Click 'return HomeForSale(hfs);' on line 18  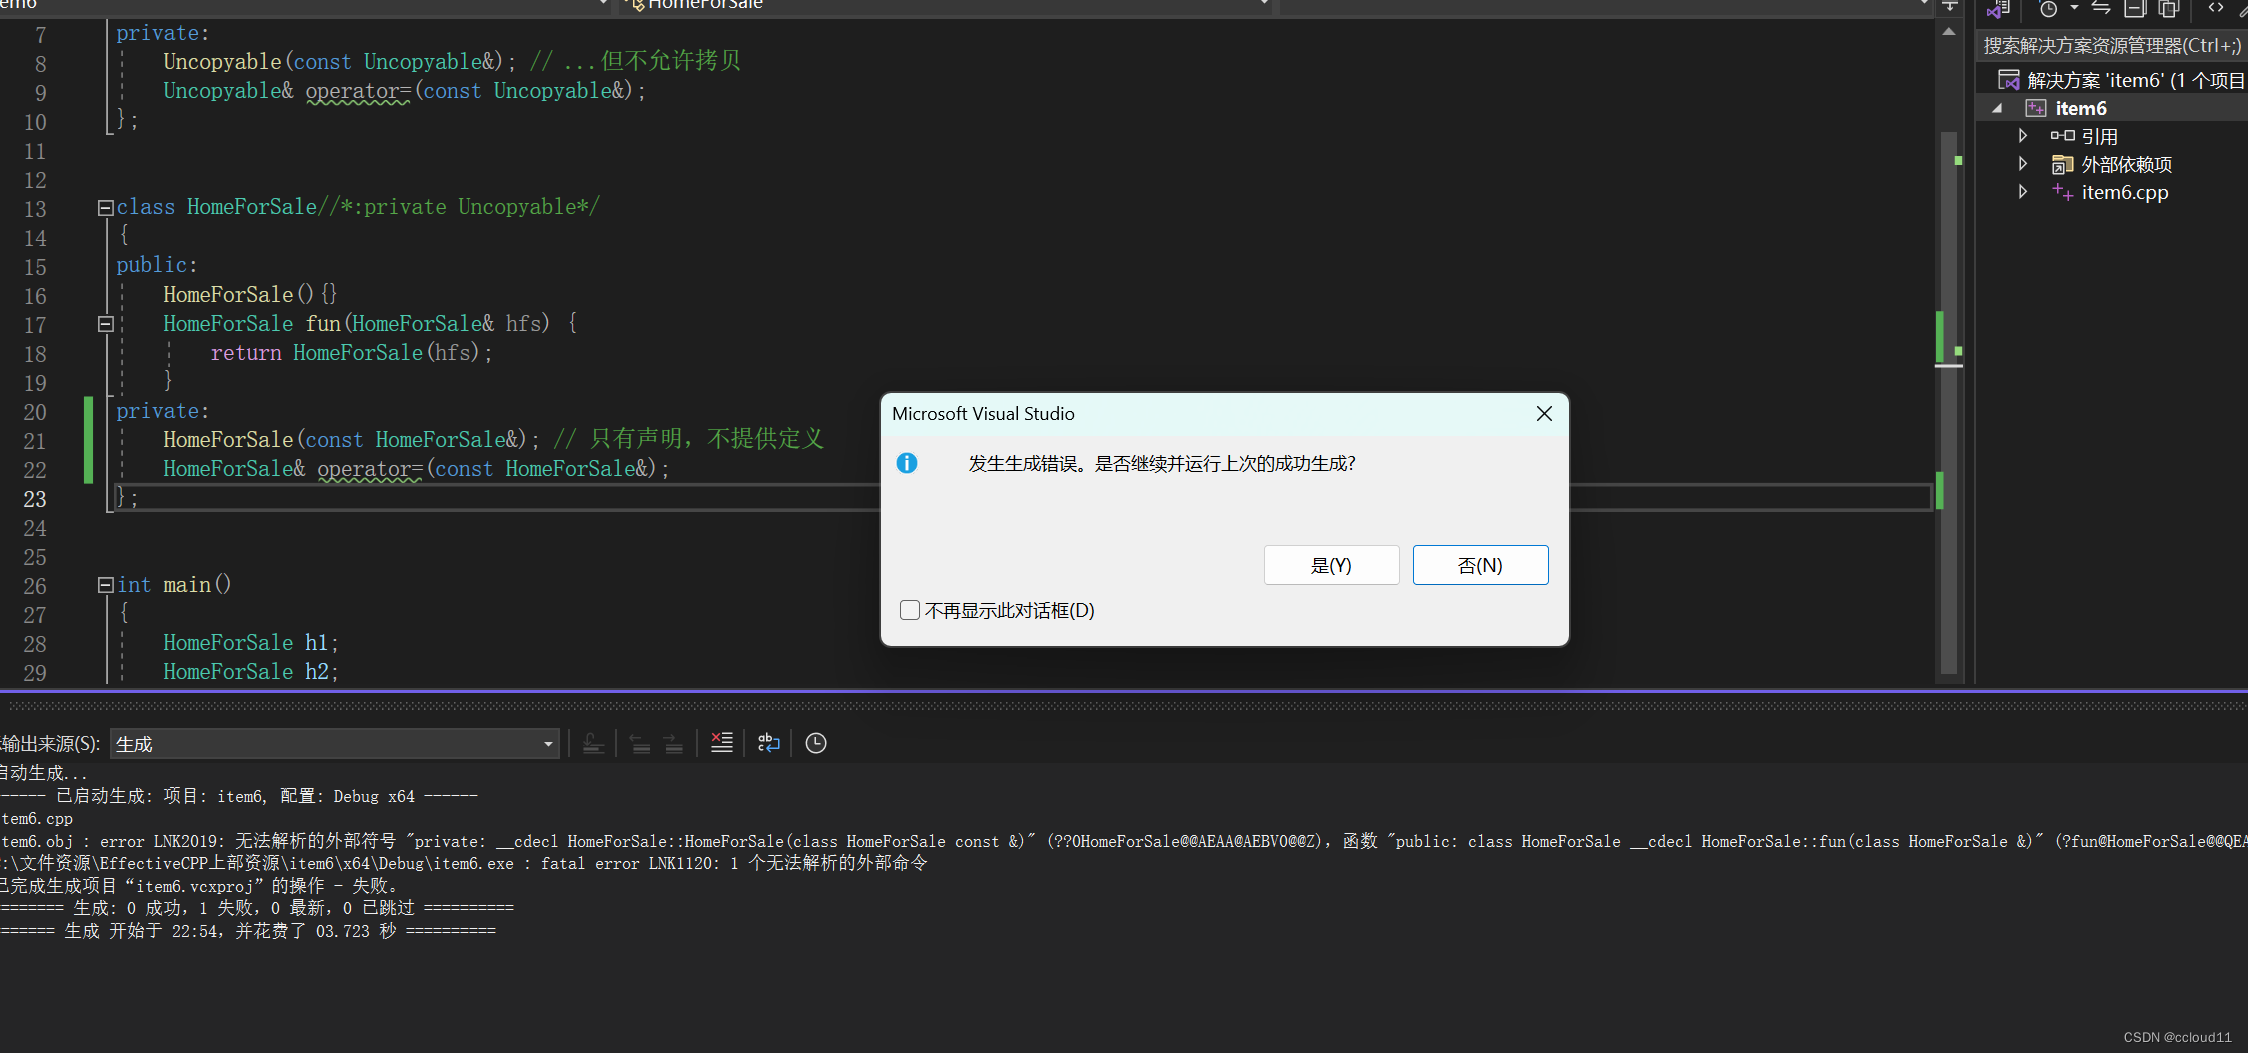(351, 353)
